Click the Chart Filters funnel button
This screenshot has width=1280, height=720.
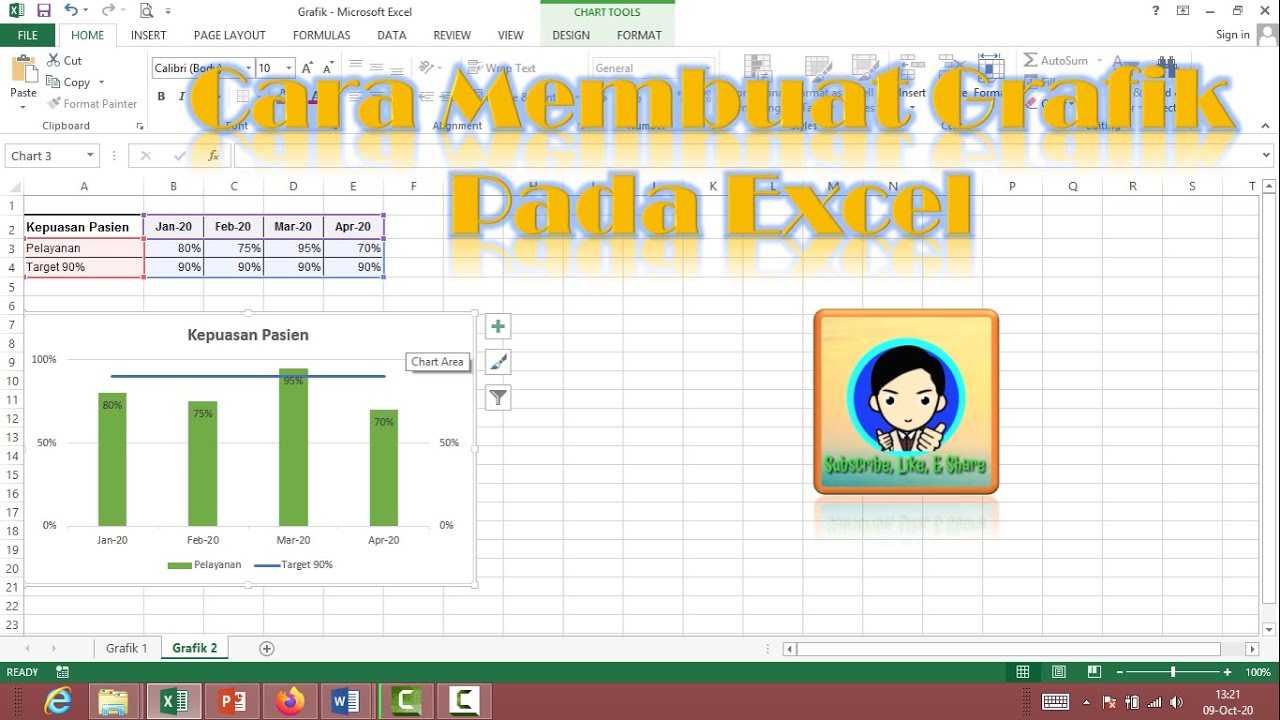click(498, 398)
